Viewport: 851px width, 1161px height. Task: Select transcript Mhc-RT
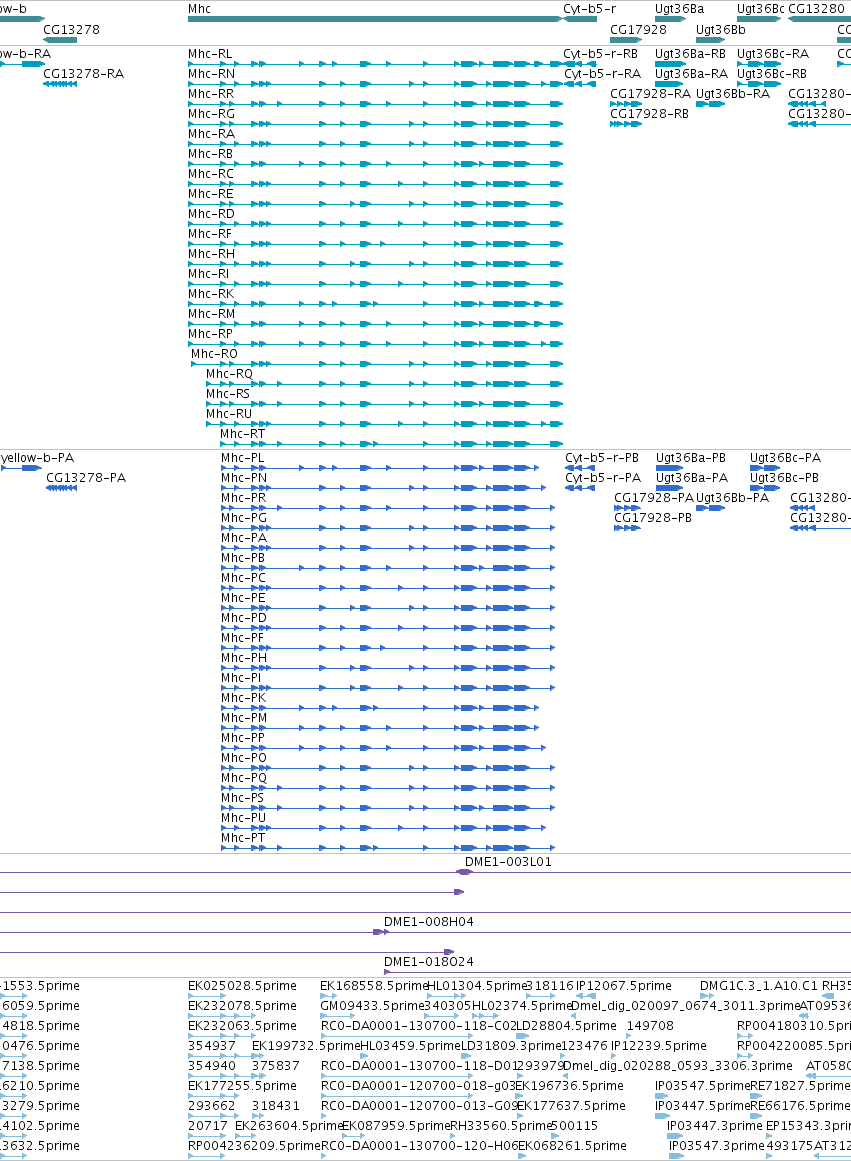click(x=242, y=434)
